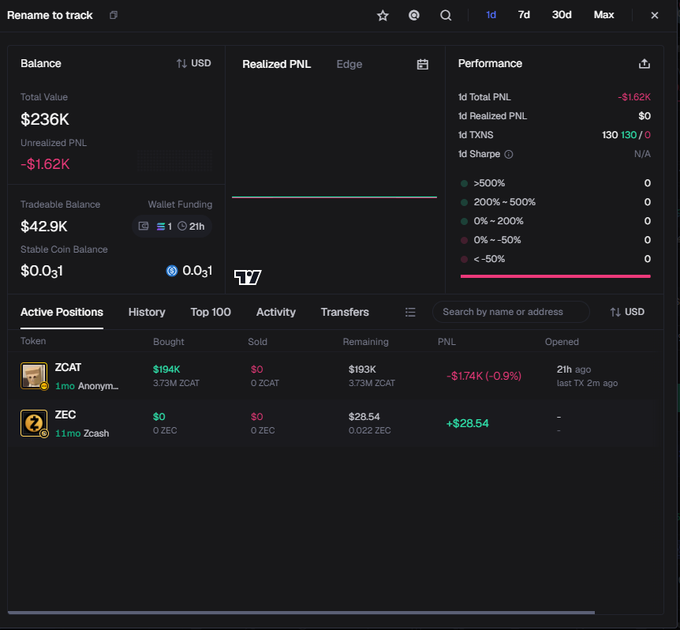Switch chart to Edge tab
The height and width of the screenshot is (630, 680).
(349, 64)
